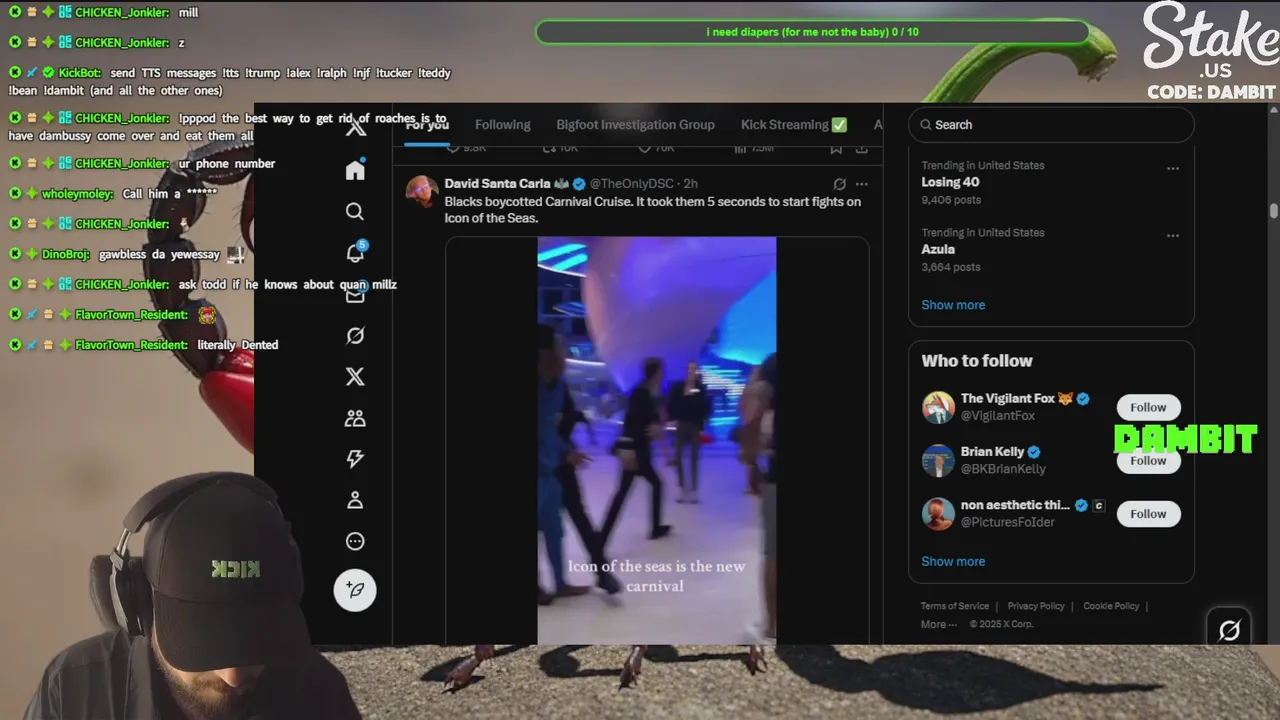Open more options for Losing 40 trend
Screen dimensions: 1280x720
(1173, 168)
